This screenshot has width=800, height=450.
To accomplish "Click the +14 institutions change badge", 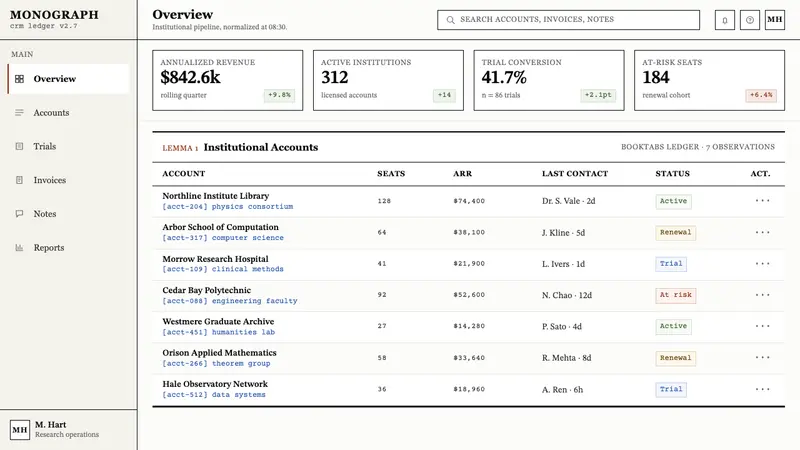I will pyautogui.click(x=444, y=95).
